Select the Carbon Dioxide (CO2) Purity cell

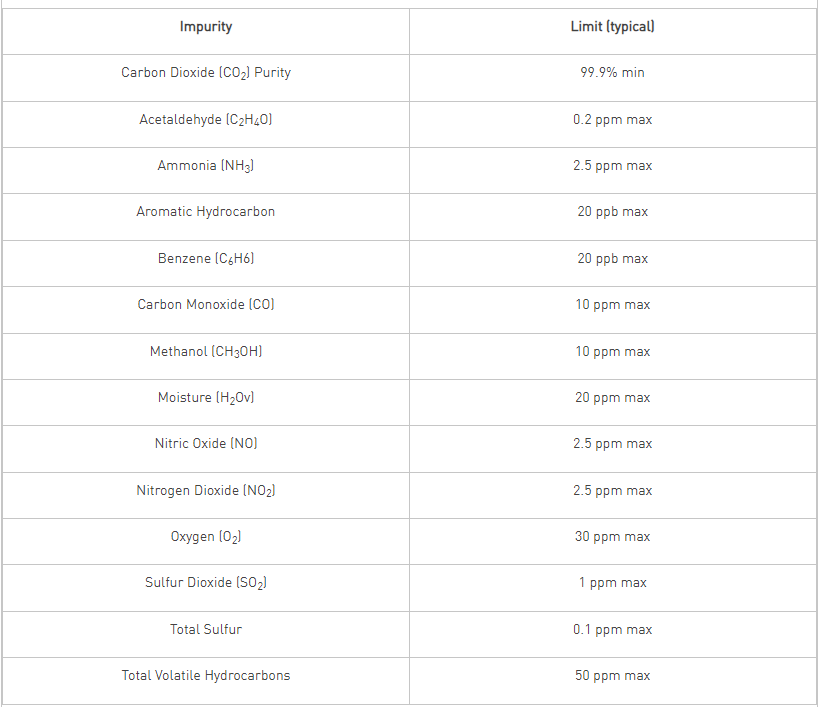coord(206,73)
